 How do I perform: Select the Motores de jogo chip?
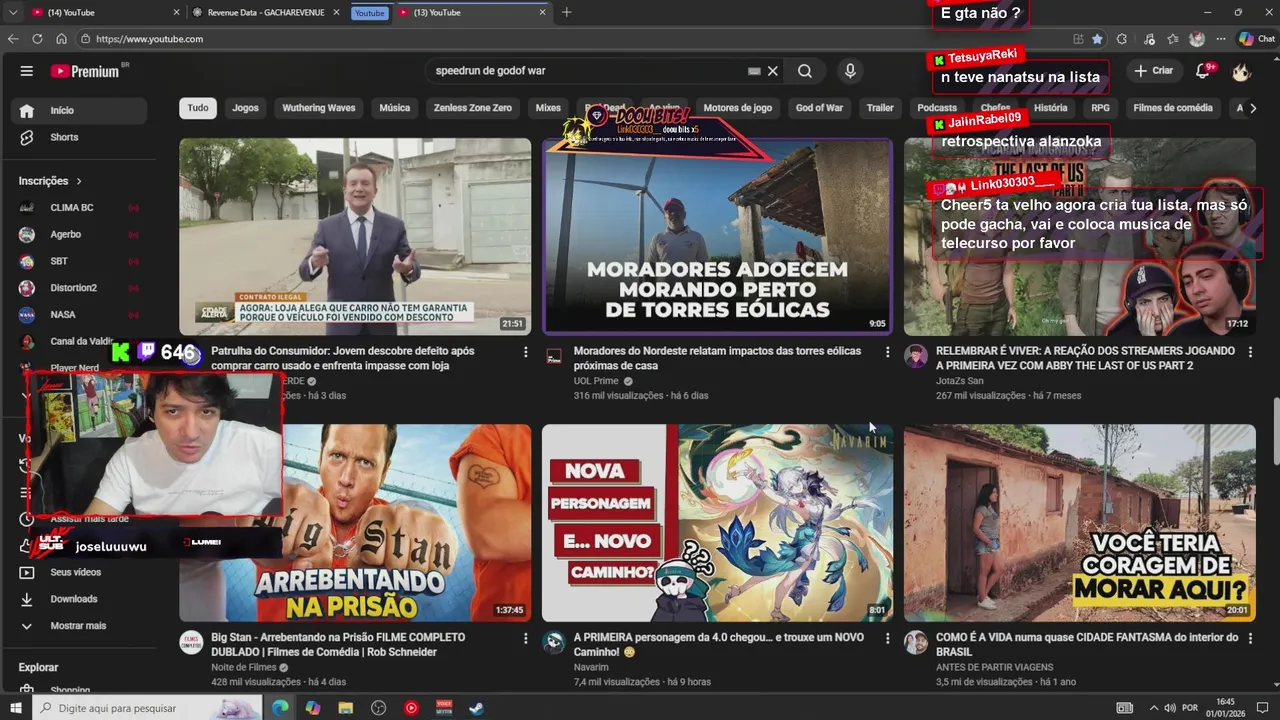tap(737, 108)
